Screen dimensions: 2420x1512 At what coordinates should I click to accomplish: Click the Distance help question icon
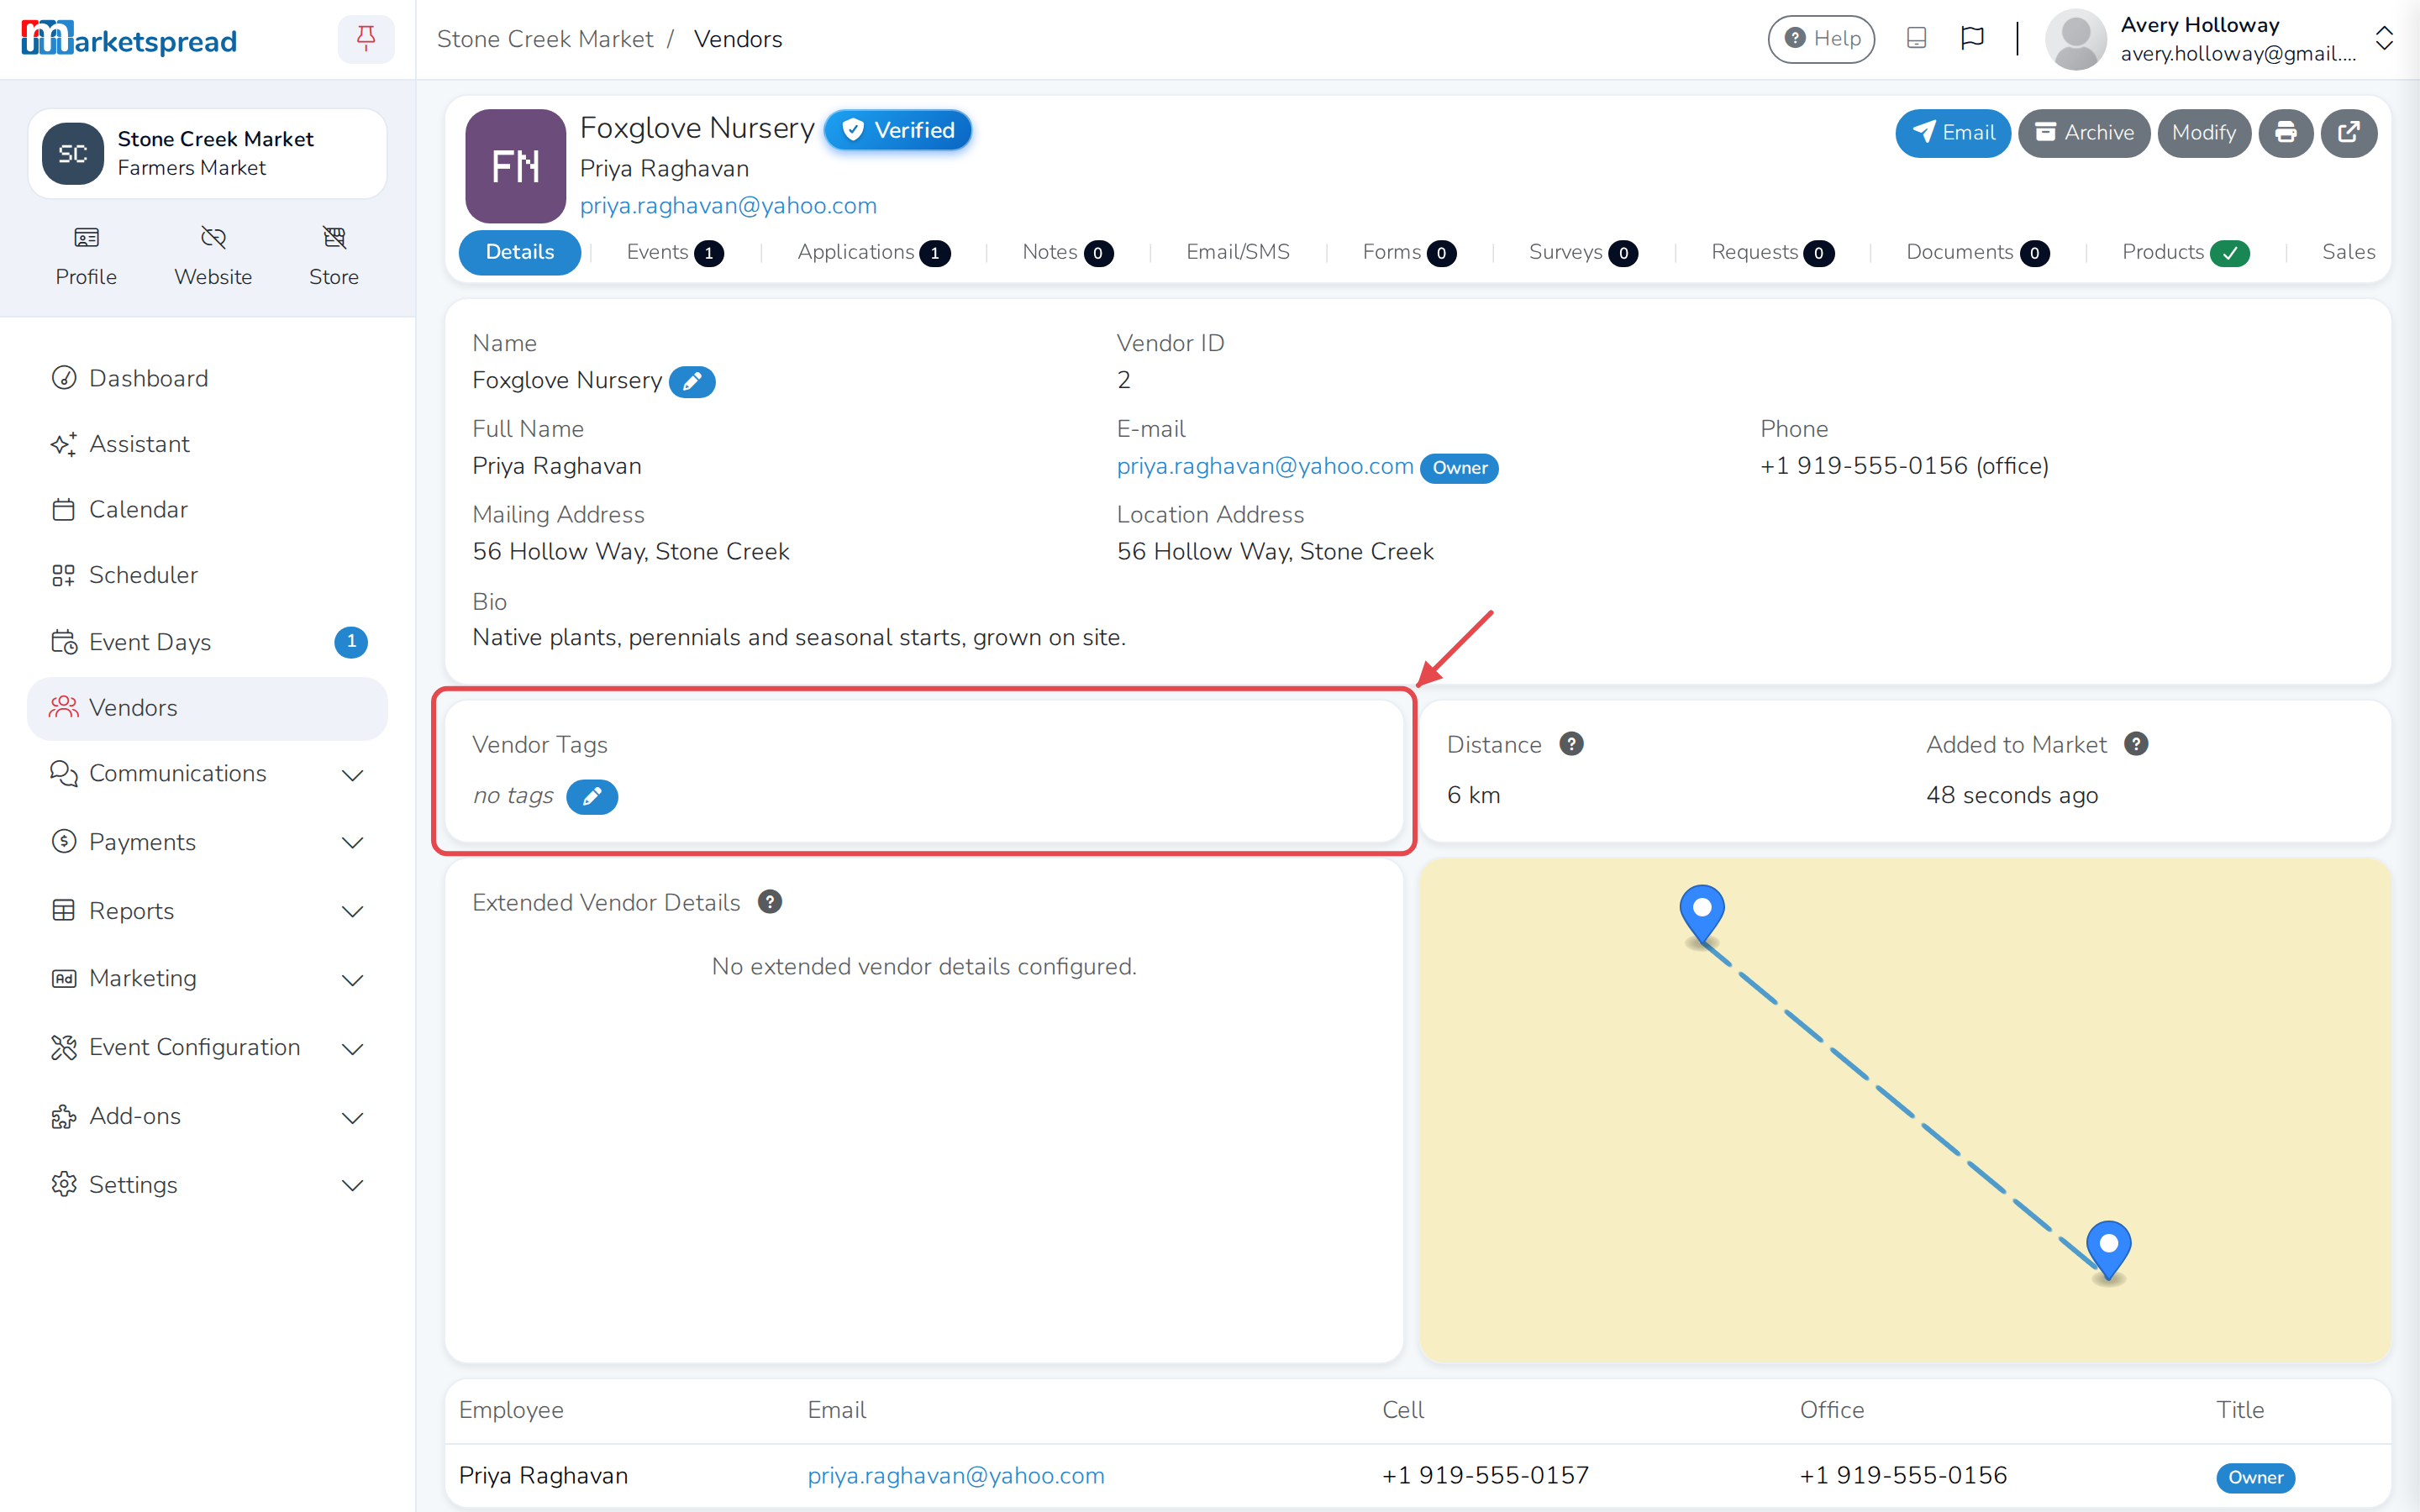point(1571,744)
